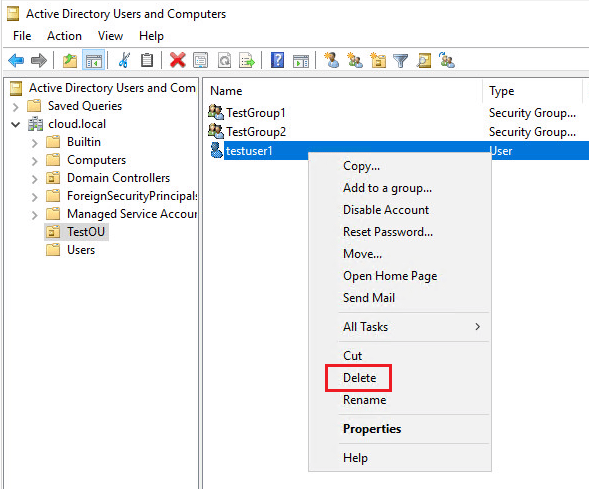This screenshot has width=589, height=489.
Task: Click the Create new organizational unit icon
Action: pos(378,60)
